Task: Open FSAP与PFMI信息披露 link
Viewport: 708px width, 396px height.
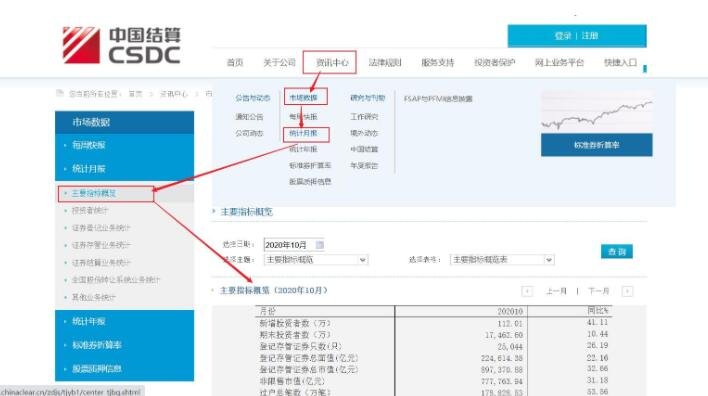Action: pos(438,98)
